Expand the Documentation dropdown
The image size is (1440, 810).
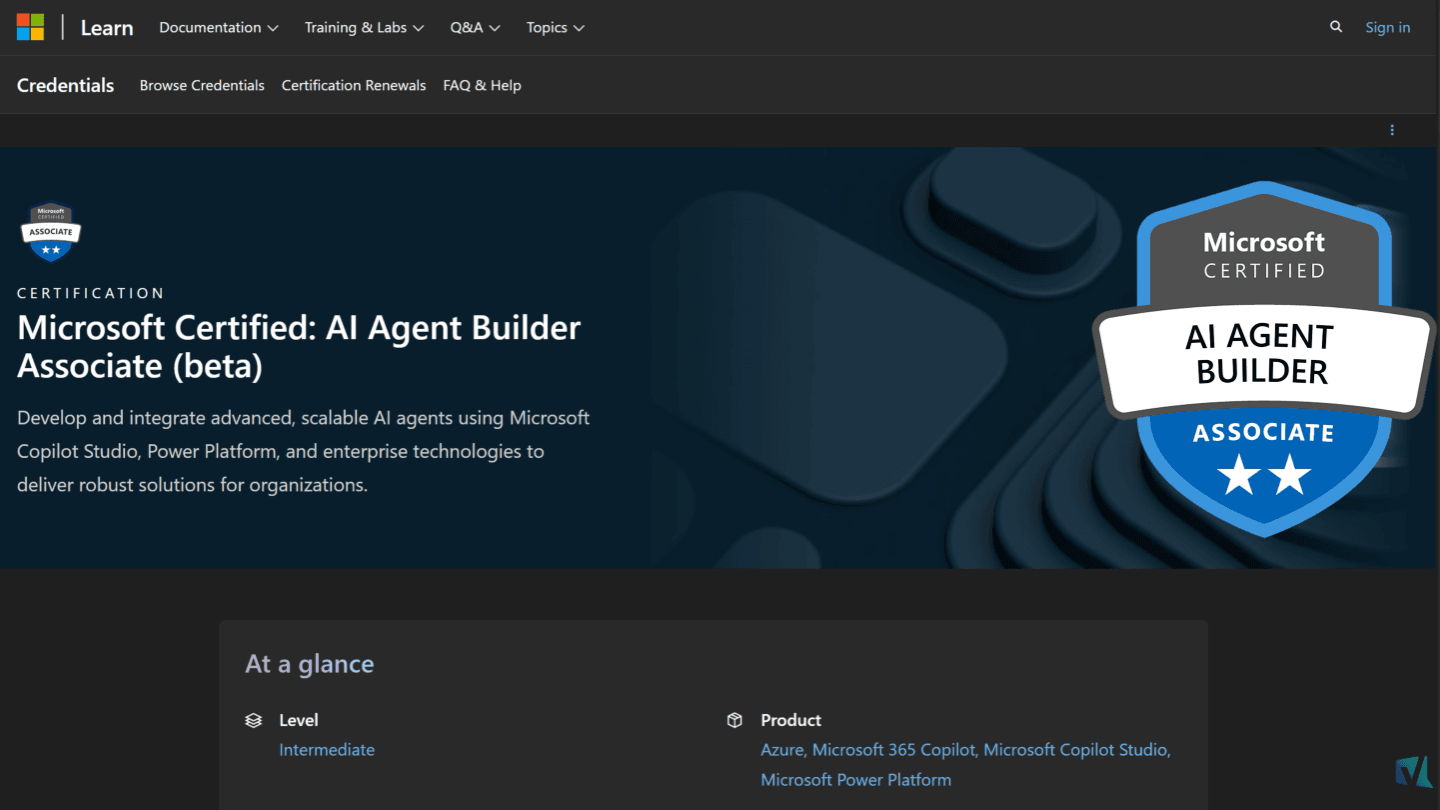pyautogui.click(x=218, y=27)
